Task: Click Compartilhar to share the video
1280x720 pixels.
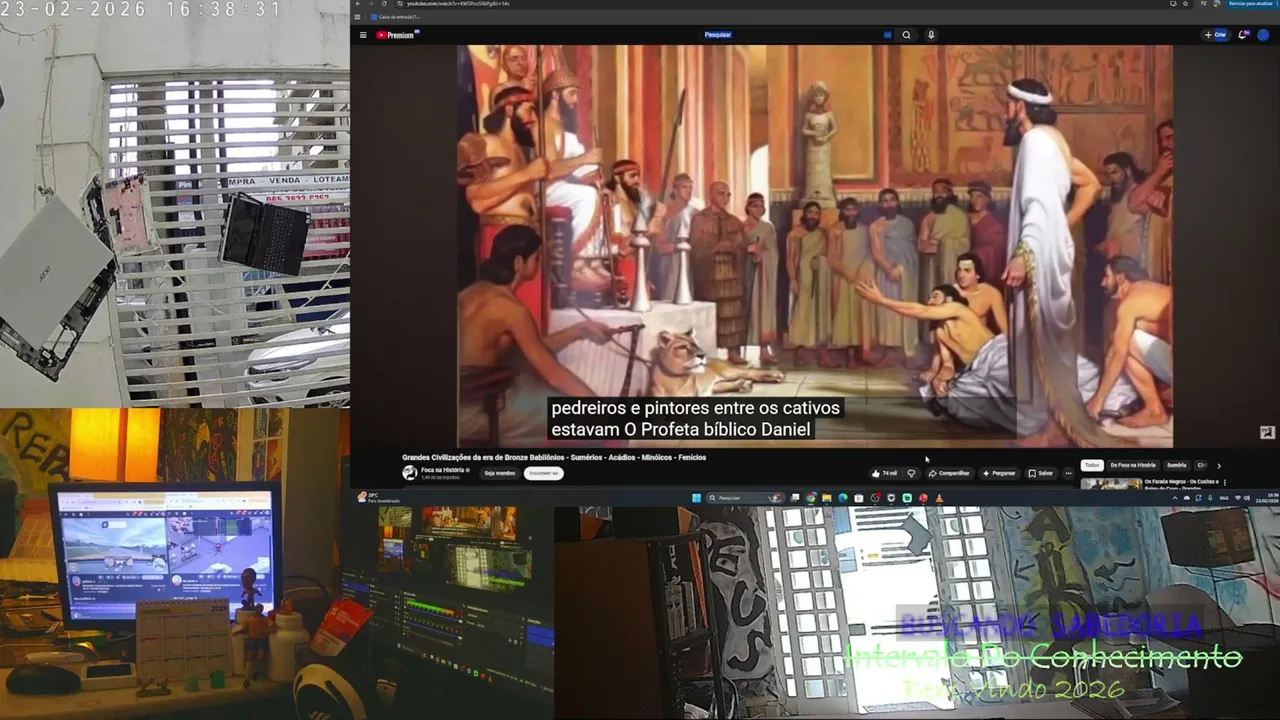Action: pos(949,473)
